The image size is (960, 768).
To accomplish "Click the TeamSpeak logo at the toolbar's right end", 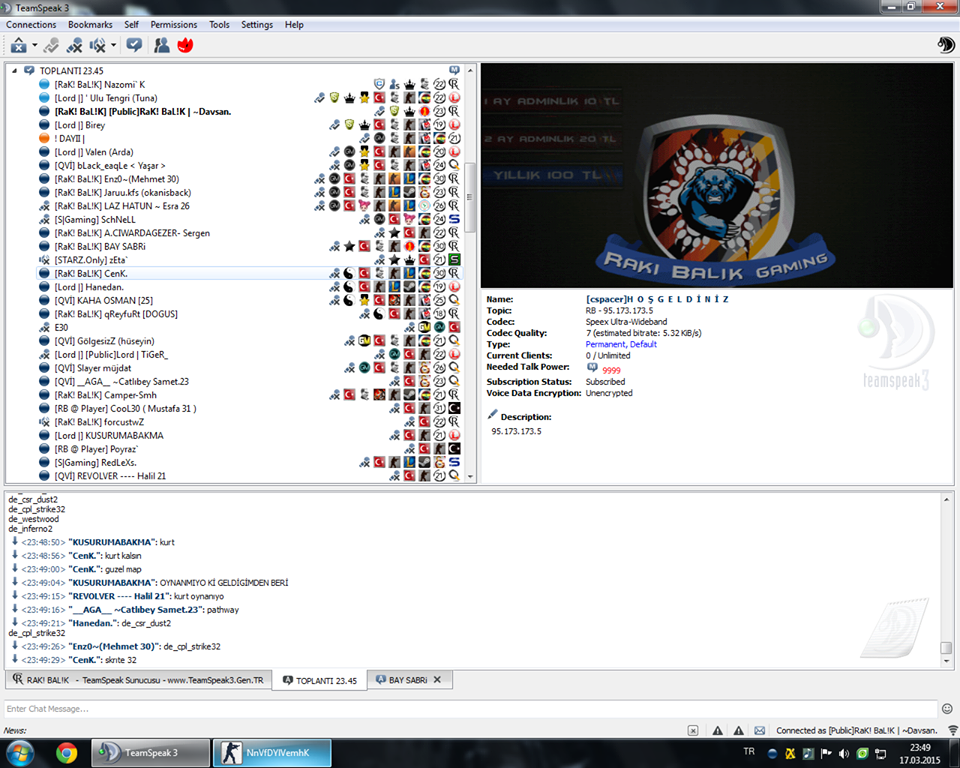I will 945,45.
